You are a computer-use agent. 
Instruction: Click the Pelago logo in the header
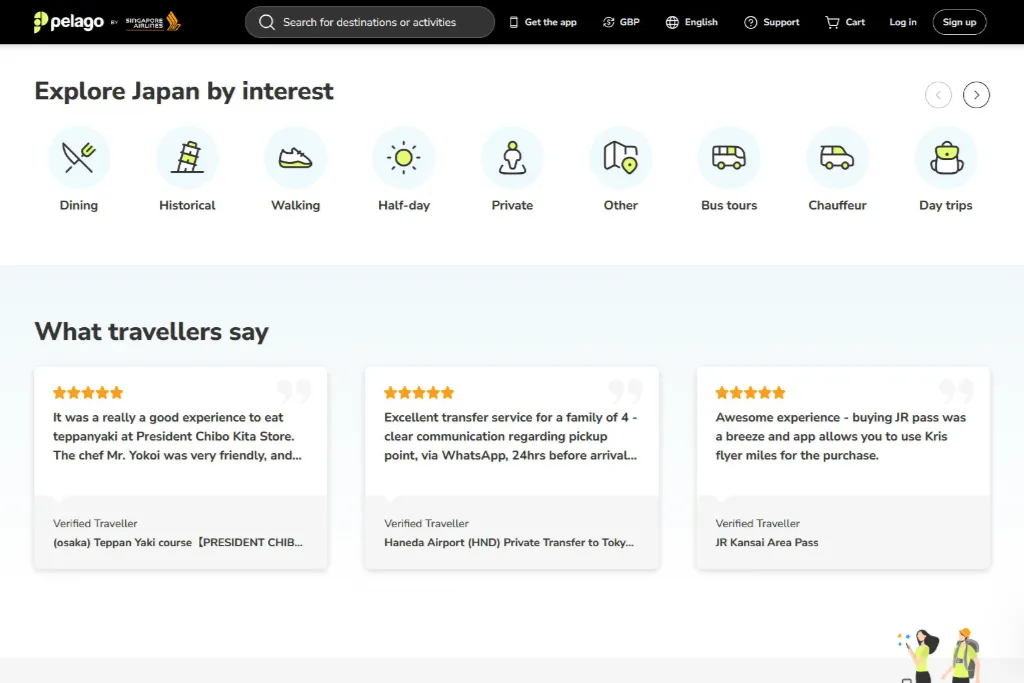coord(68,22)
